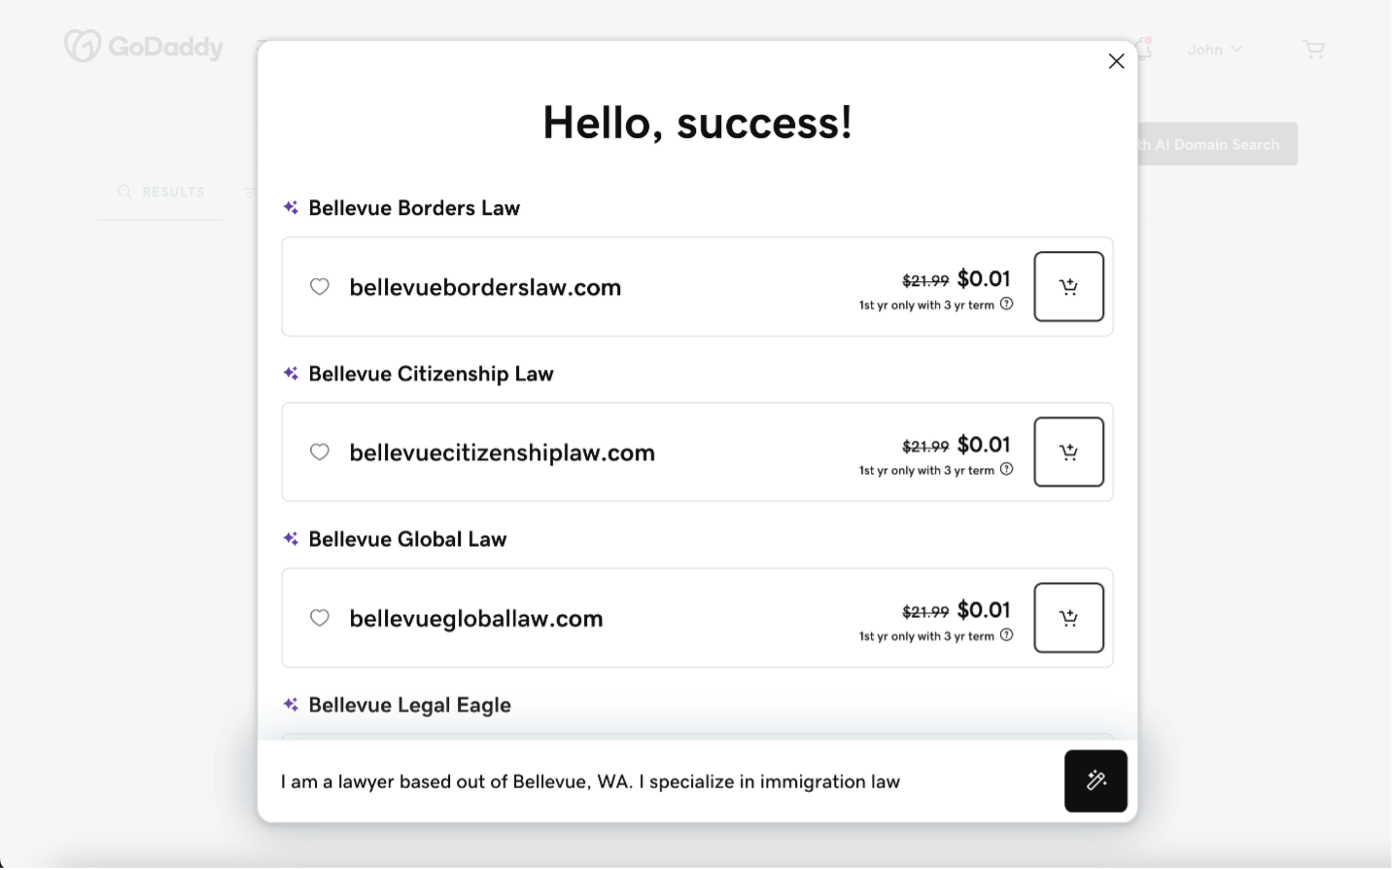
Task: Add bellevueborderslaw.com to cart
Action: 1068,287
